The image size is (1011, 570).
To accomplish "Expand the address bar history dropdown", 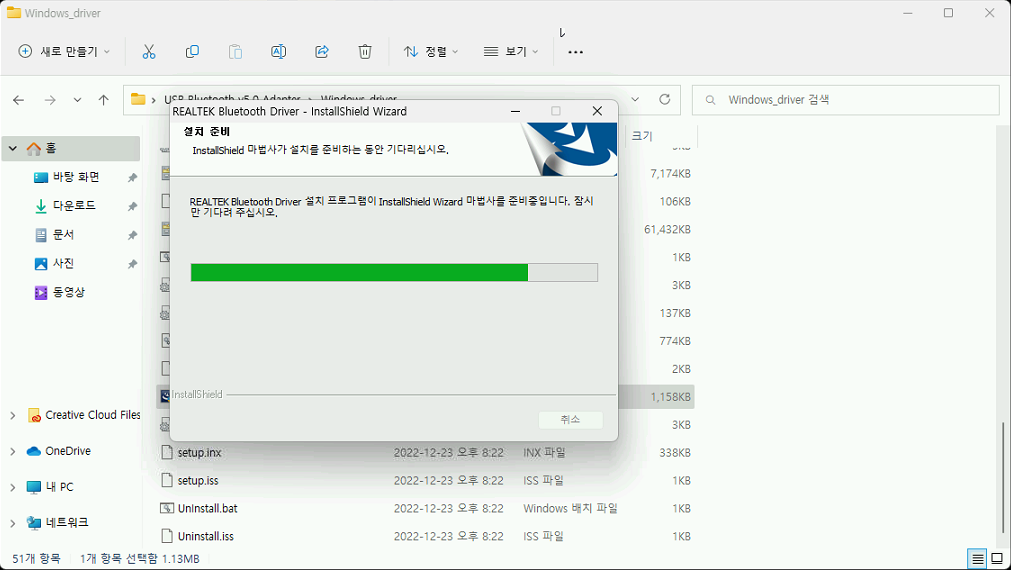I will (x=635, y=99).
